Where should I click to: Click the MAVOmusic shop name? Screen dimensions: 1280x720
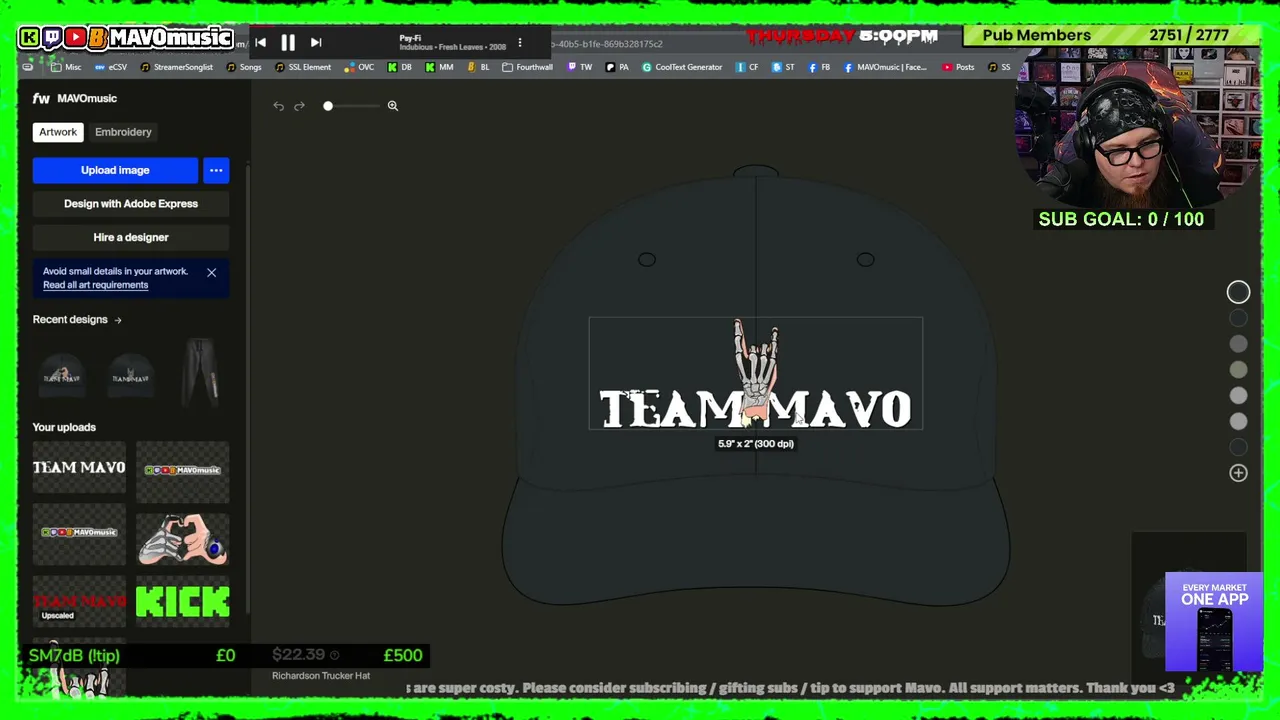tap(87, 98)
